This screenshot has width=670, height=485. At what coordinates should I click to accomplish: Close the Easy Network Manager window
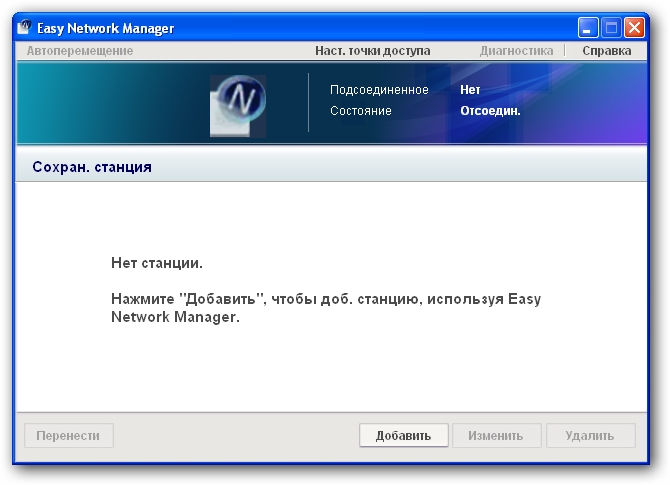click(x=635, y=28)
